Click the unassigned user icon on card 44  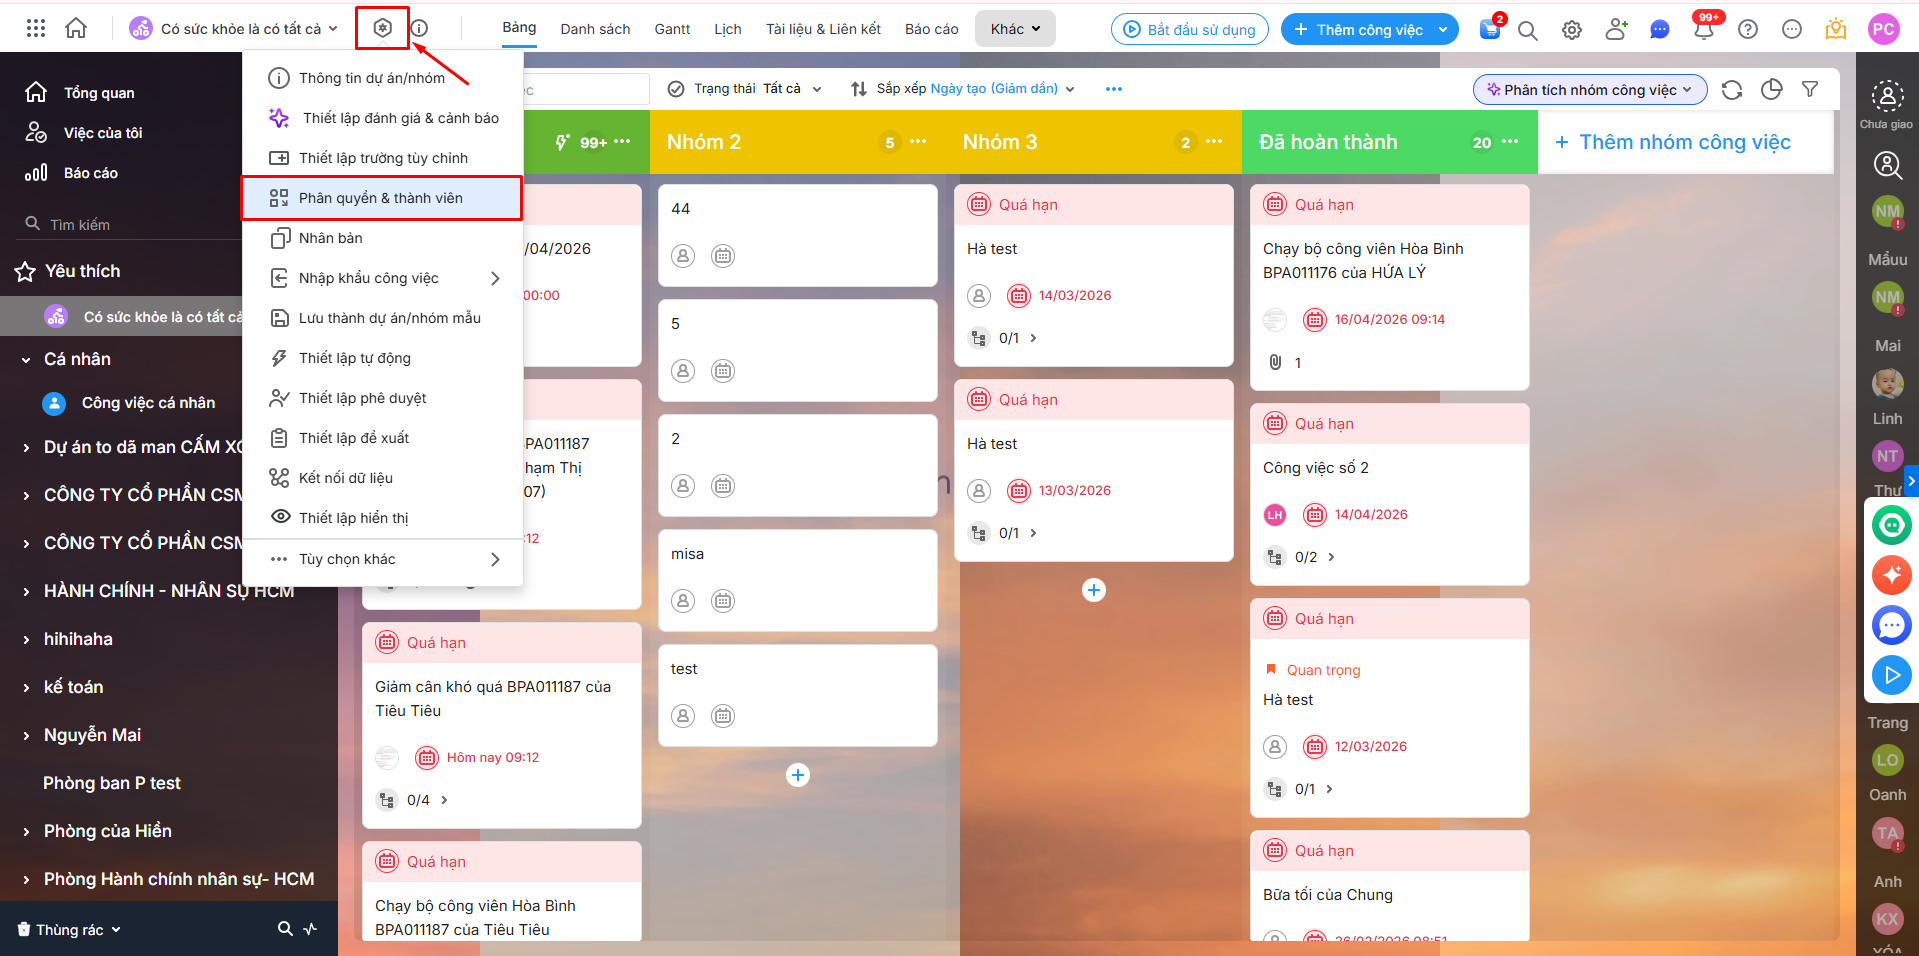[683, 256]
